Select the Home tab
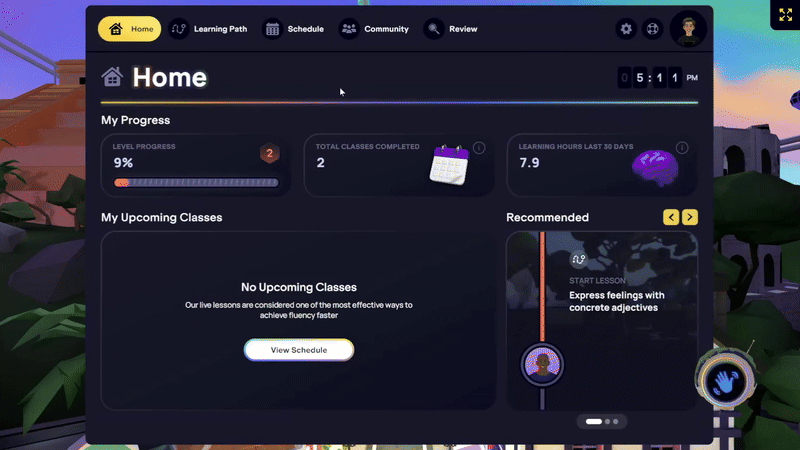Image resolution: width=800 pixels, height=450 pixels. [130, 29]
